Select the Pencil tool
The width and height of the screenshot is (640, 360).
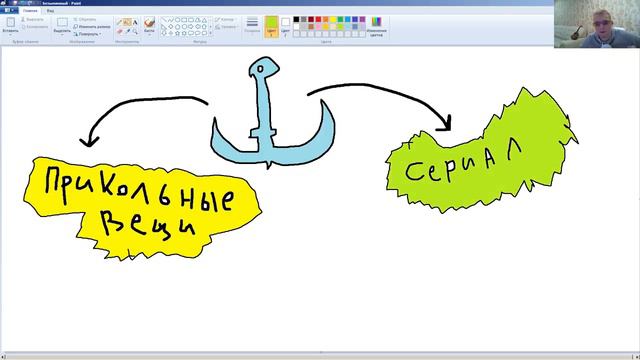(x=119, y=22)
